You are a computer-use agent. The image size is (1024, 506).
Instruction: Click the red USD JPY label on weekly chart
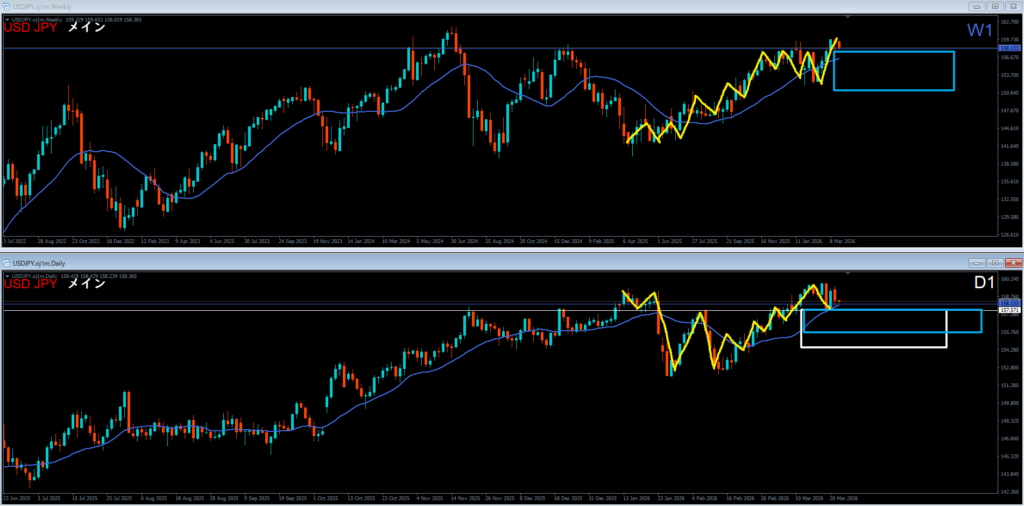pos(31,28)
